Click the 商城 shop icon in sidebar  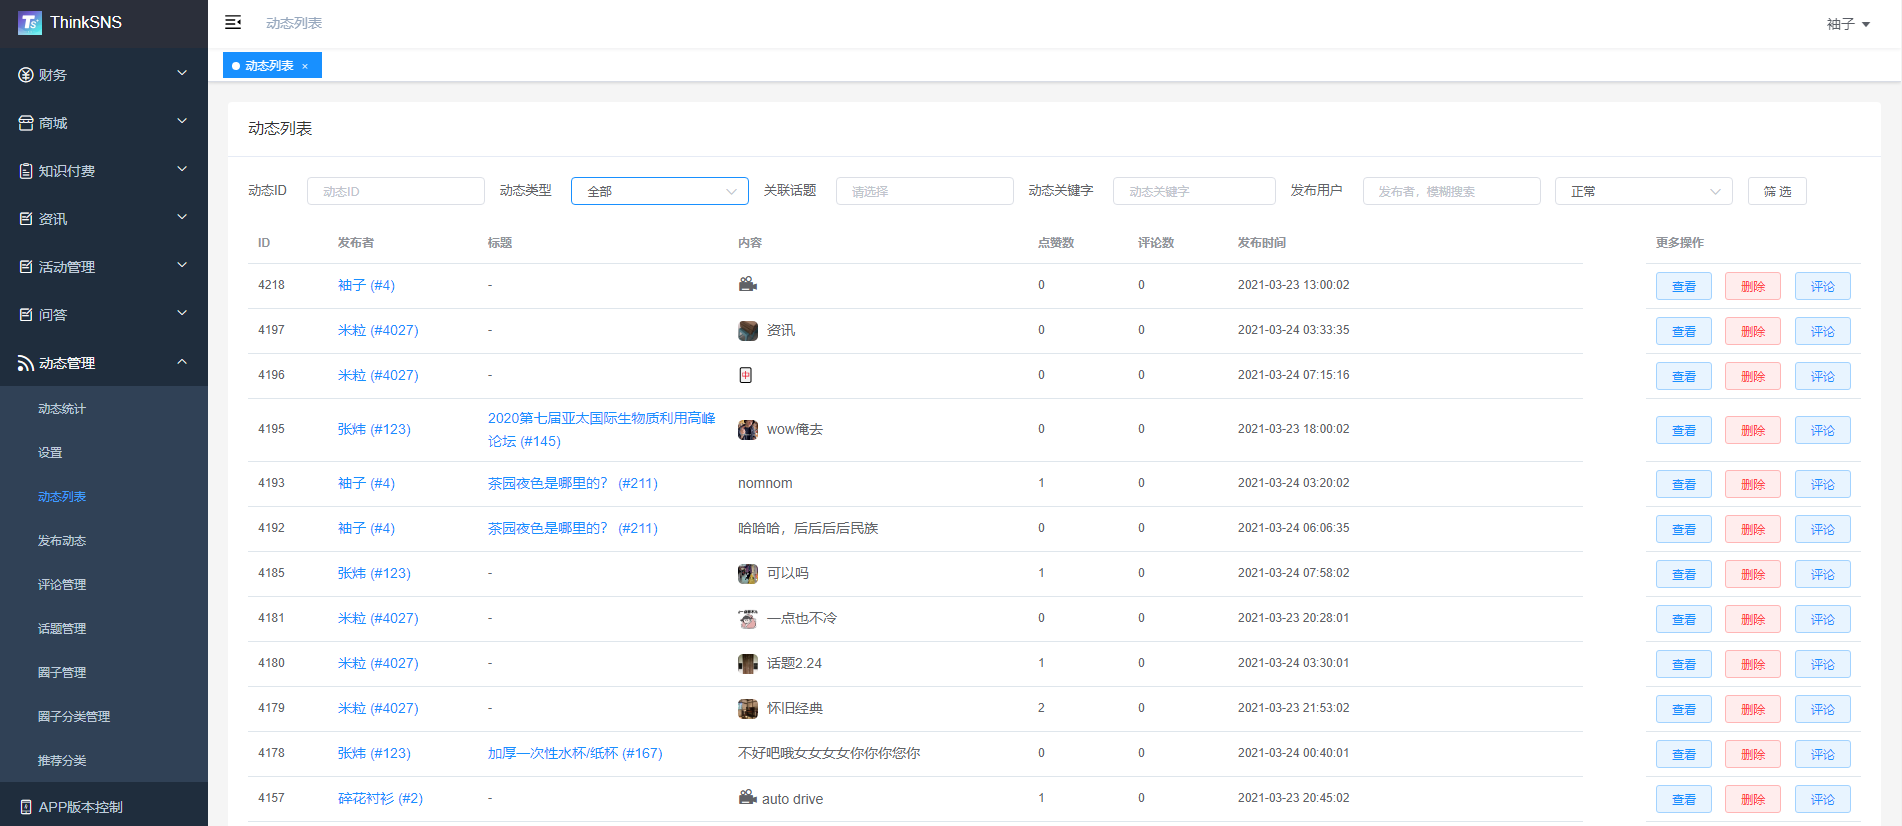point(26,123)
